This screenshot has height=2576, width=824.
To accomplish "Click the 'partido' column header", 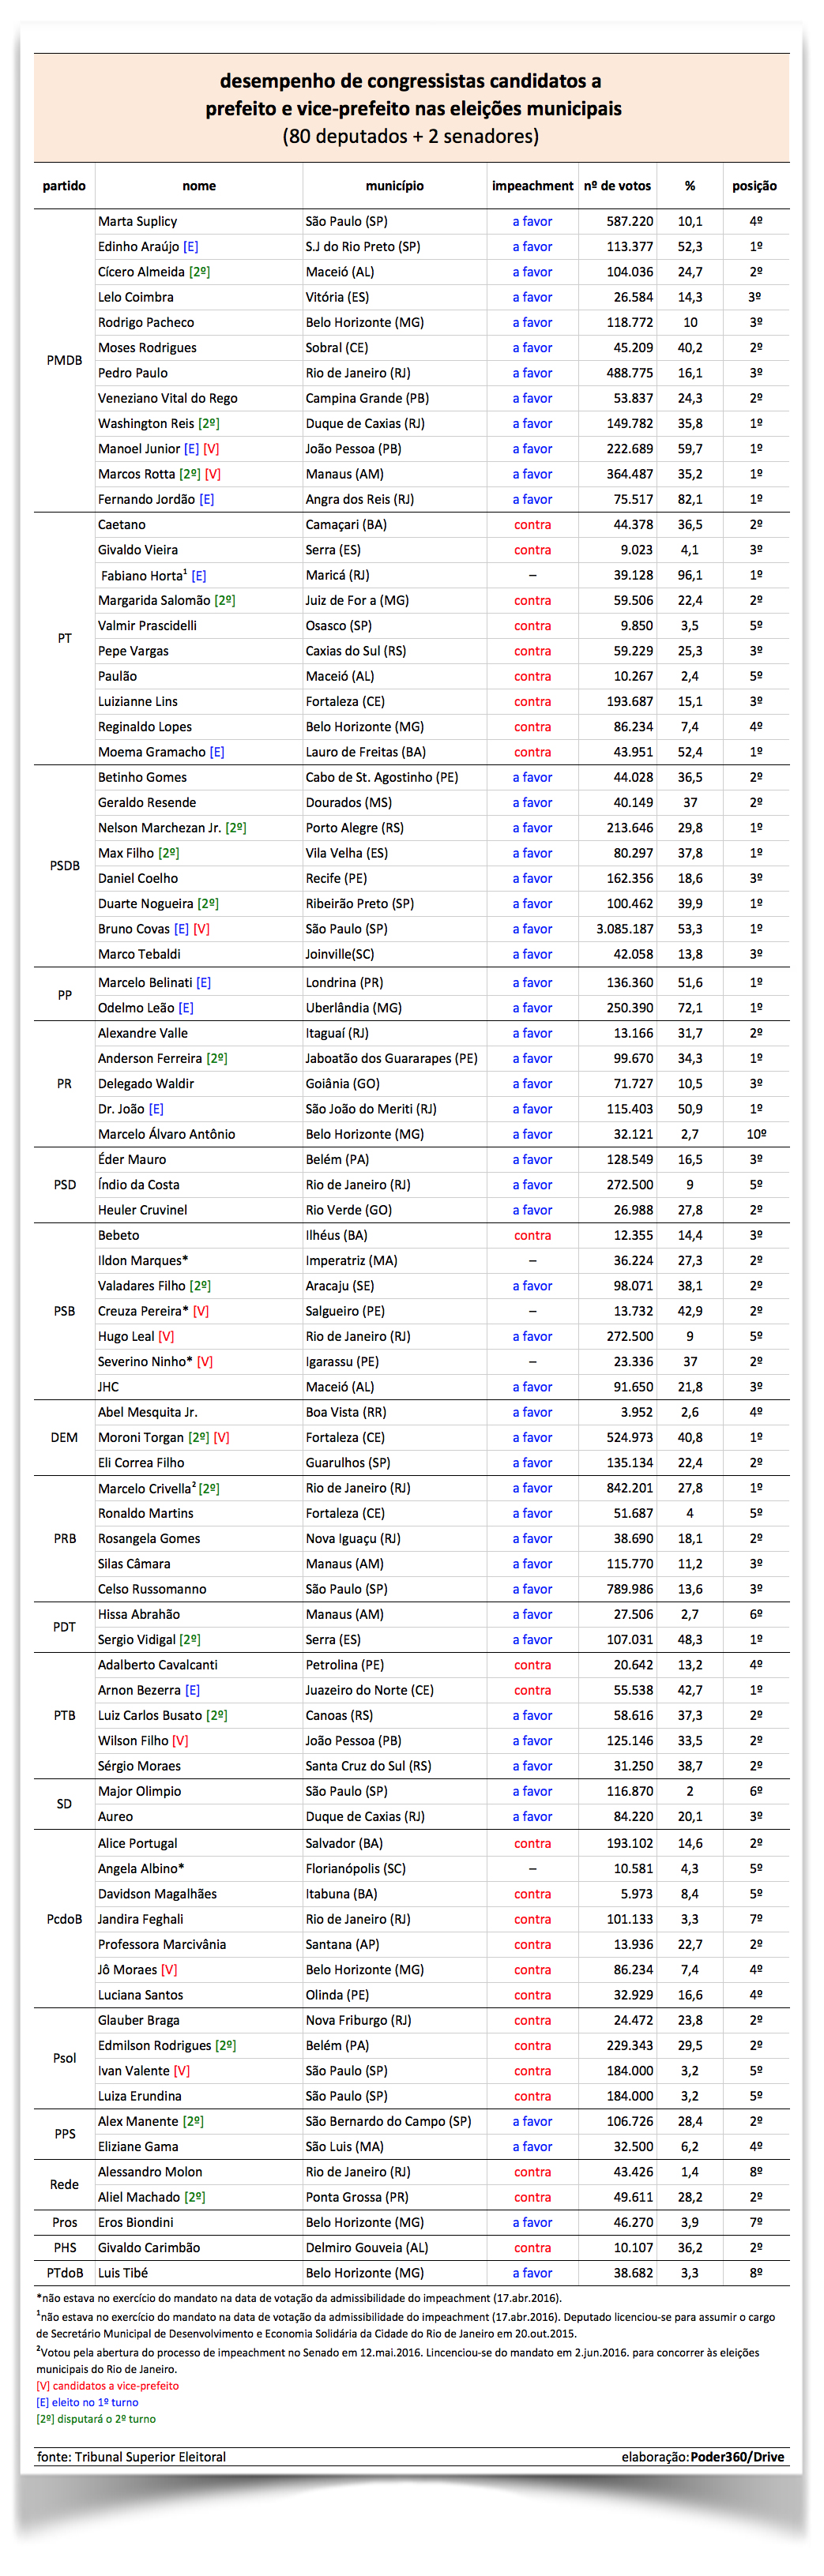I will point(64,186).
